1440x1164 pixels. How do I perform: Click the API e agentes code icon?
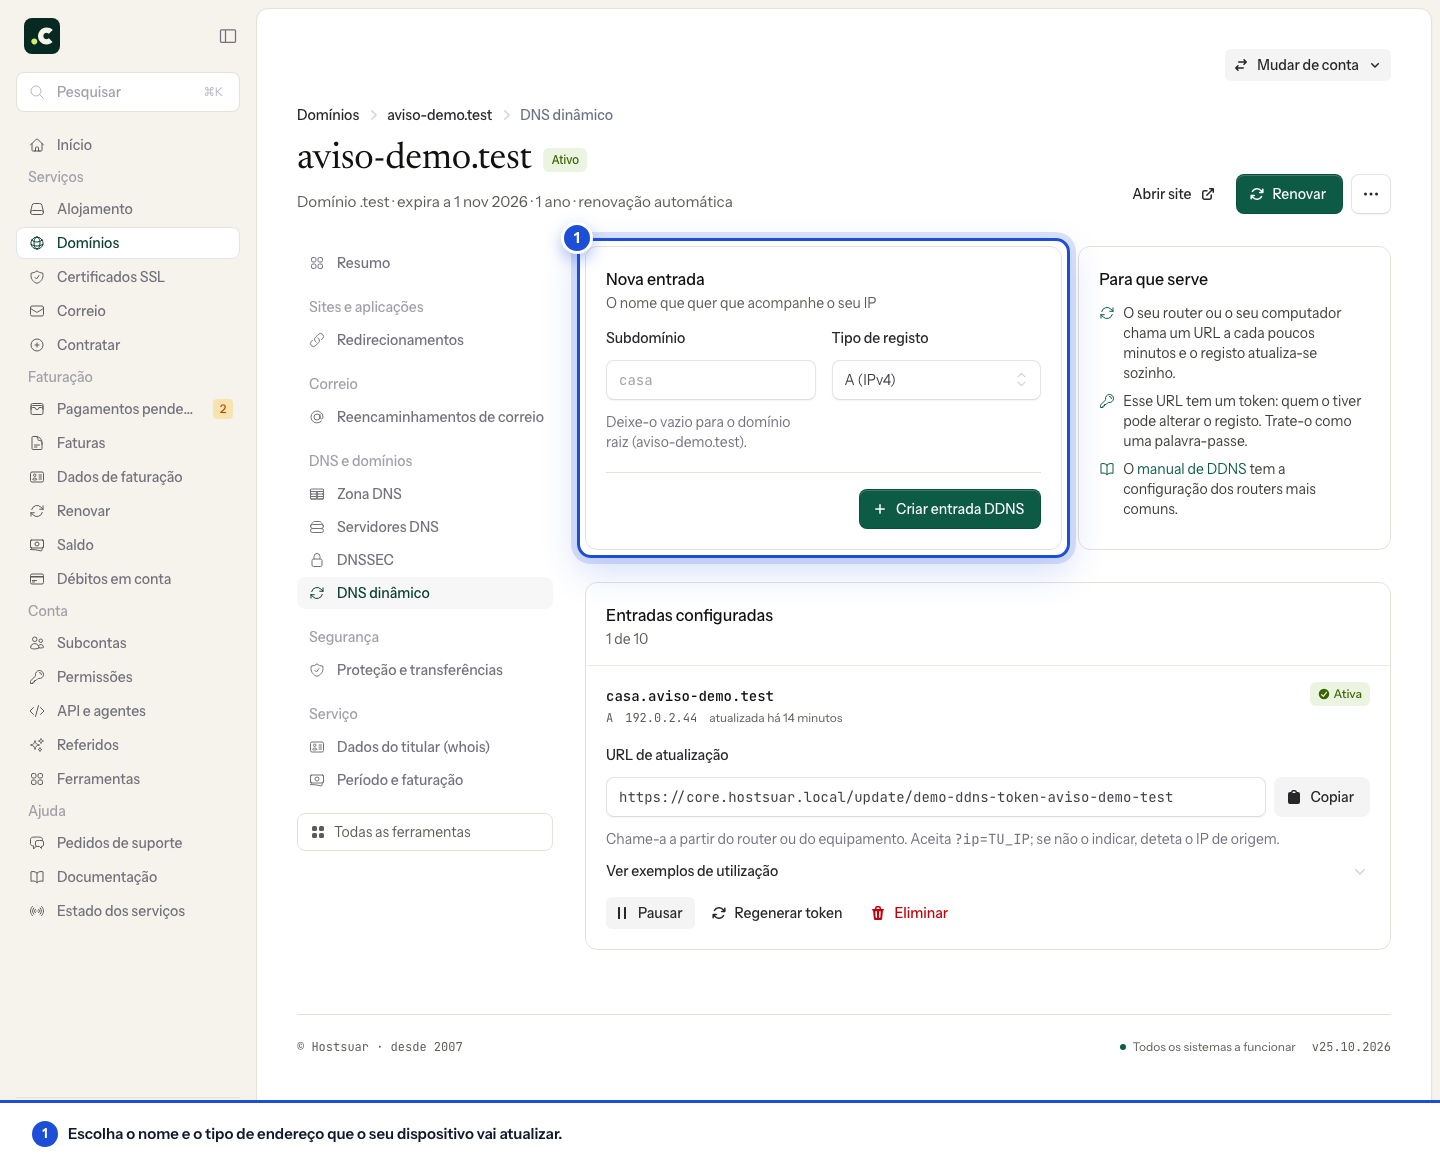pyautogui.click(x=37, y=711)
